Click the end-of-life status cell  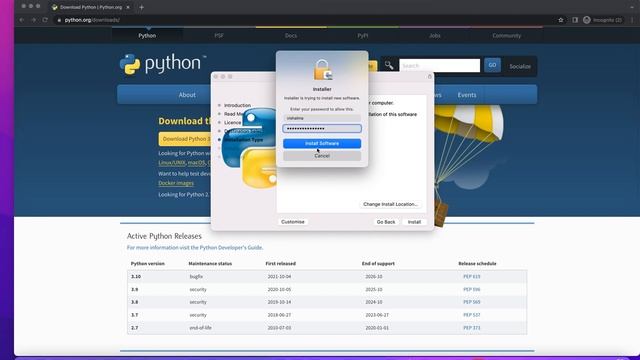click(x=200, y=328)
